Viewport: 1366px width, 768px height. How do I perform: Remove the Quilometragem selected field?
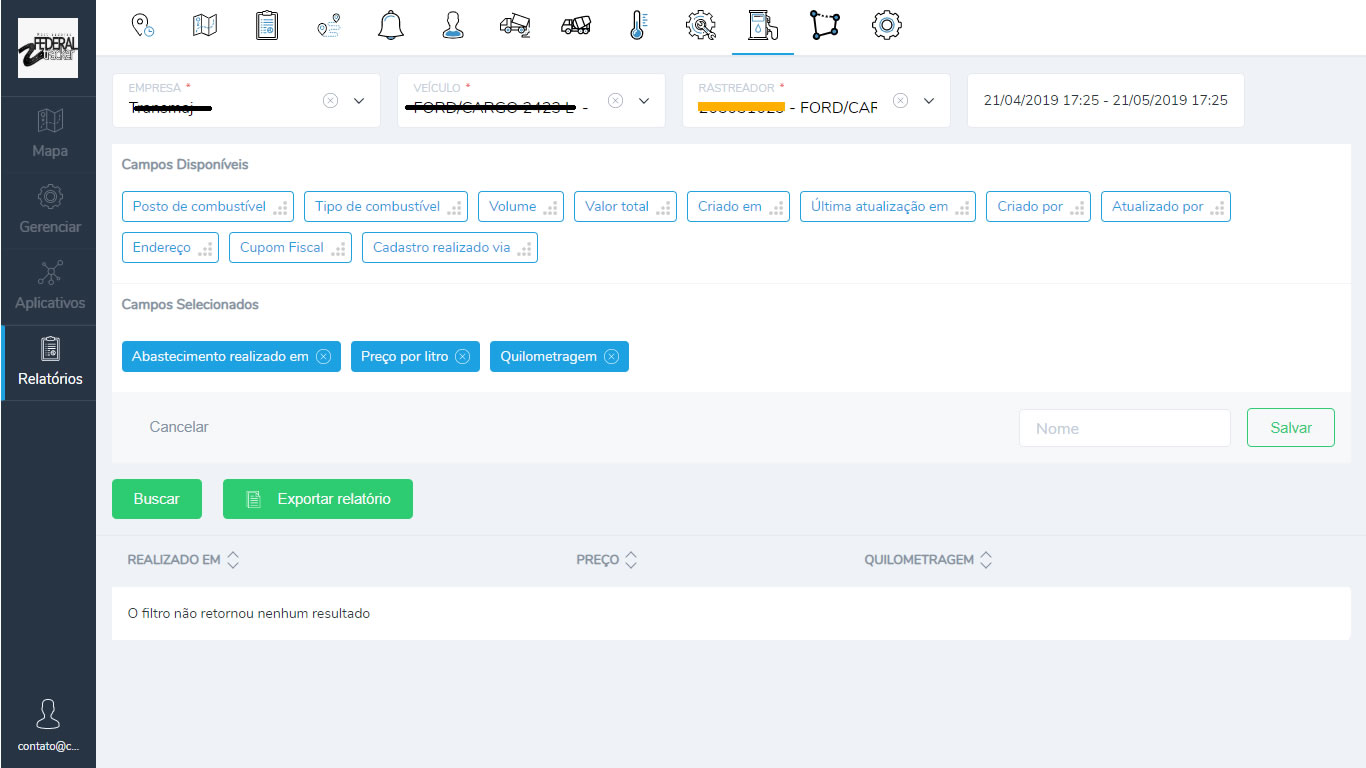click(611, 357)
